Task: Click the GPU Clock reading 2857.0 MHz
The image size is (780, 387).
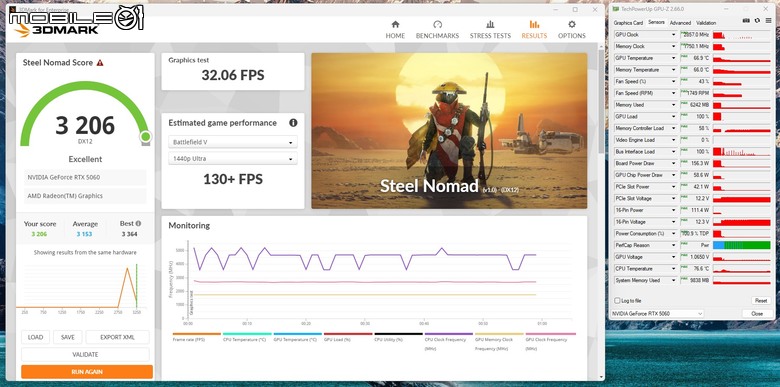Action: coord(696,35)
